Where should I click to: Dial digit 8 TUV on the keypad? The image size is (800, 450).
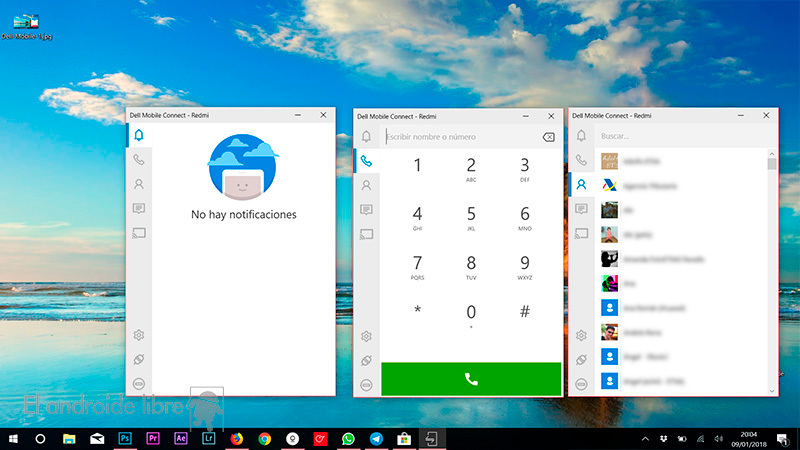pos(471,267)
